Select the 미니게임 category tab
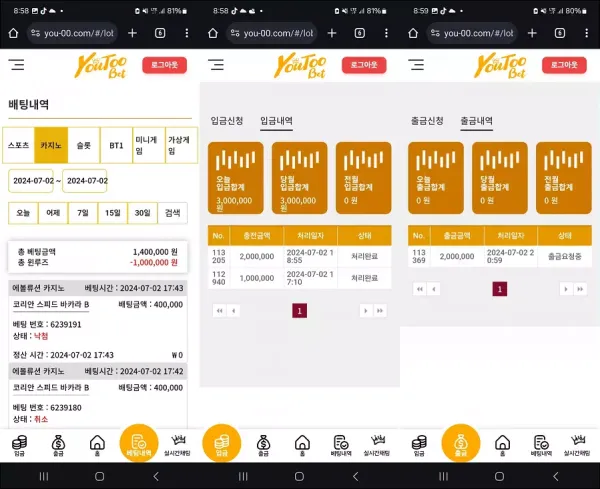This screenshot has height=489, width=600. click(147, 145)
